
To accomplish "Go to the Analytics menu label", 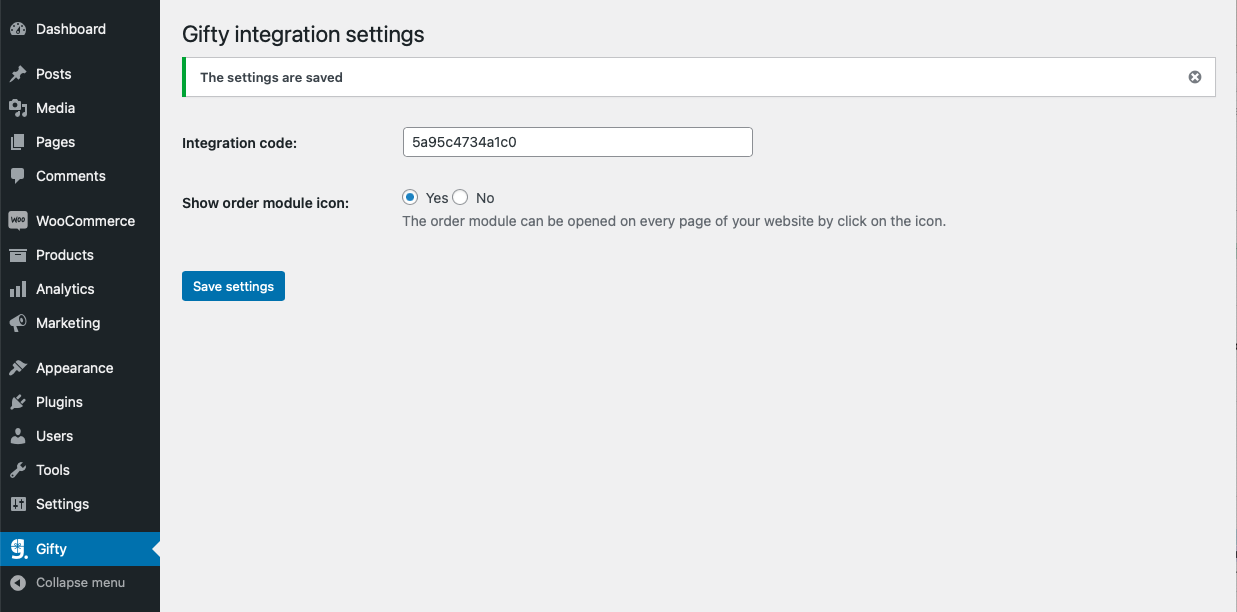I will [x=65, y=289].
